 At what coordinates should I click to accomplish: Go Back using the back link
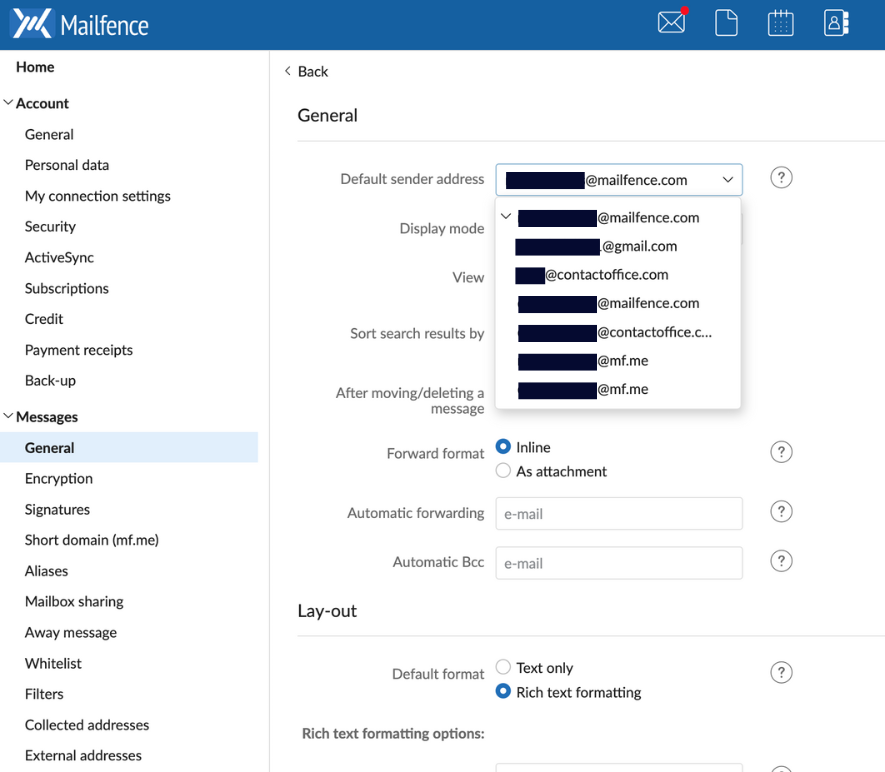tap(306, 72)
